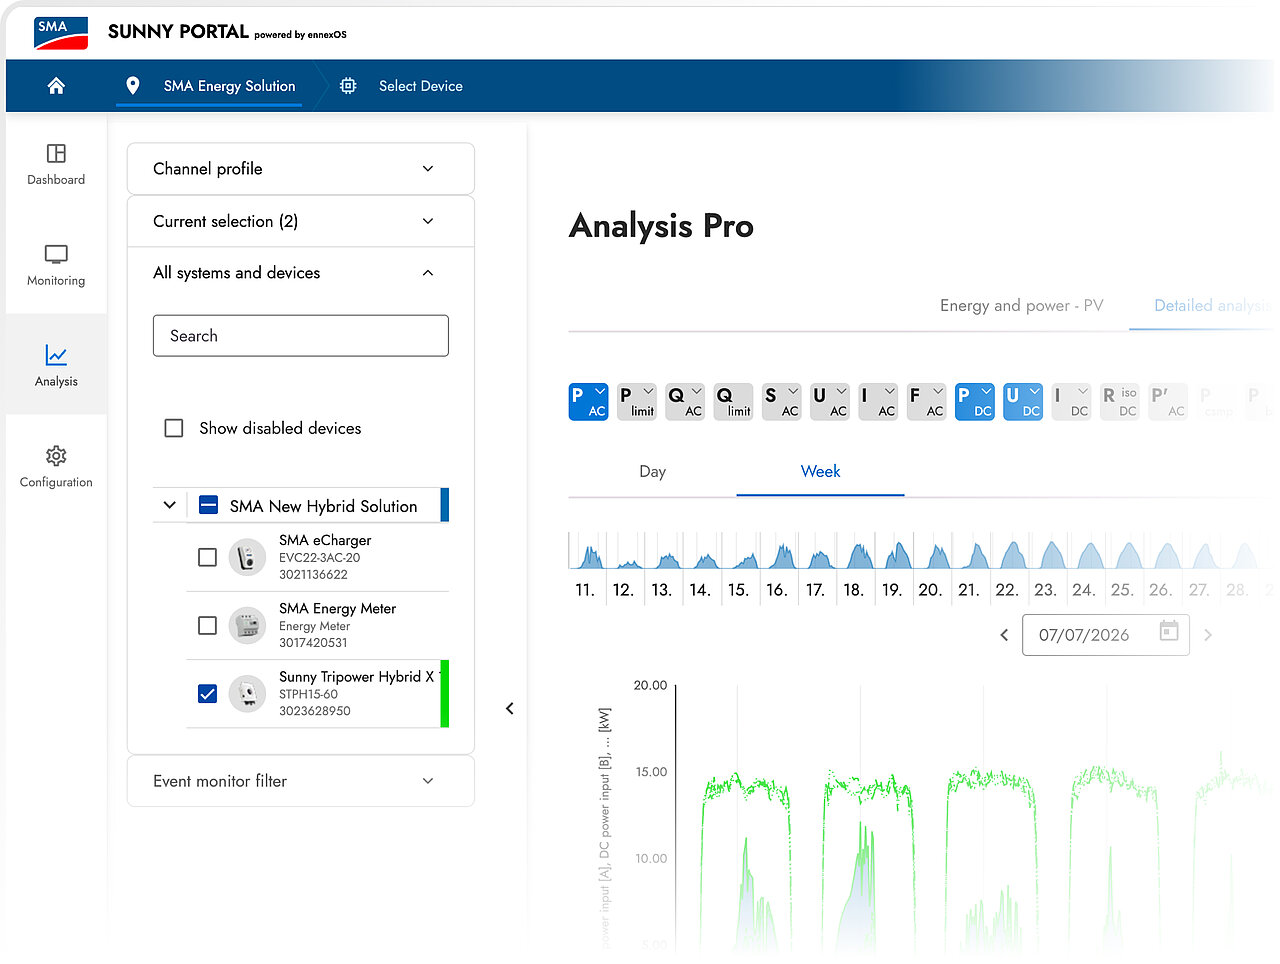Open the Configuration settings
The width and height of the screenshot is (1280, 964).
pos(56,467)
